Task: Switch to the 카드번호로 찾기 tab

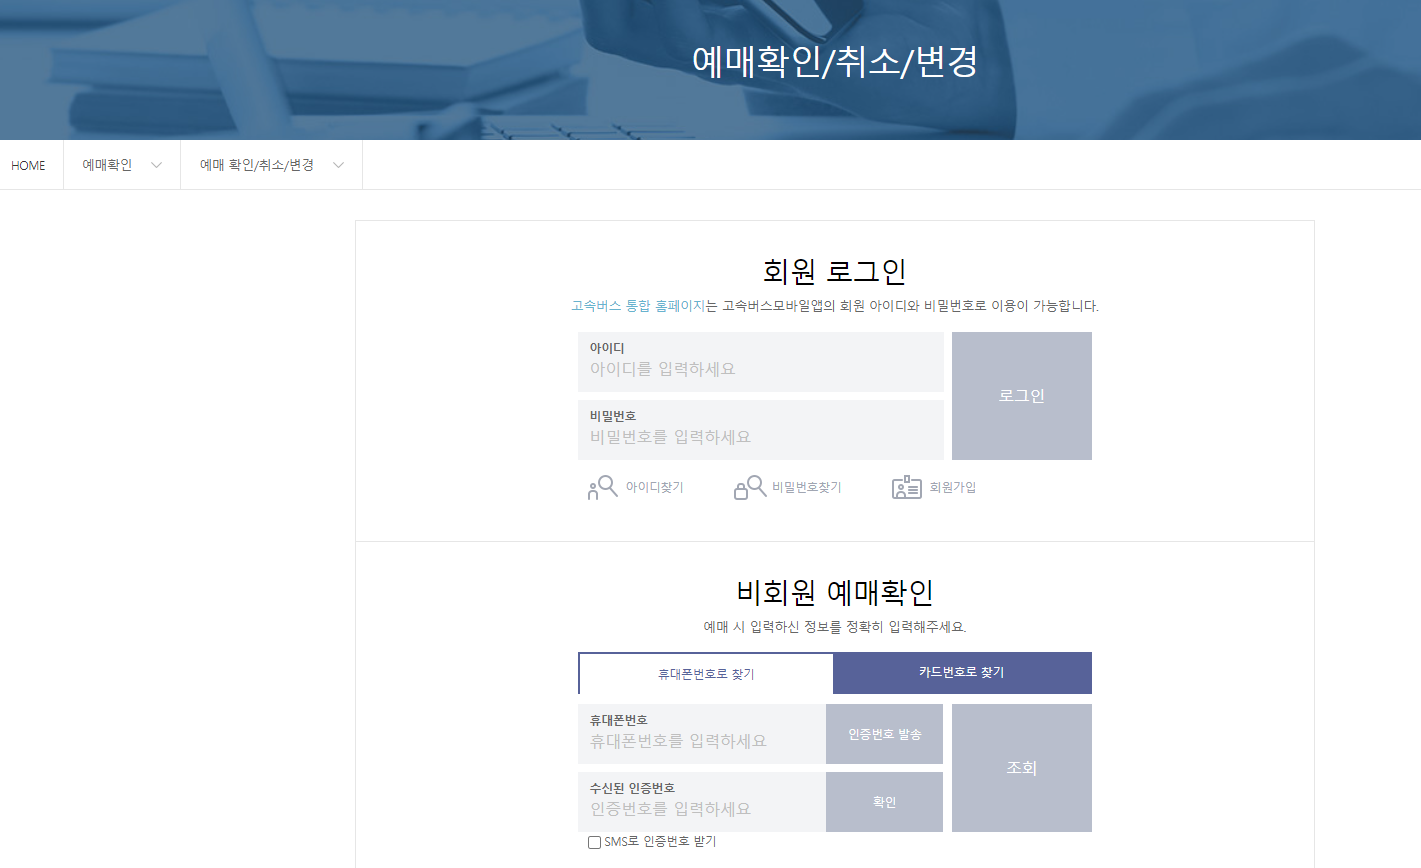Action: point(962,673)
